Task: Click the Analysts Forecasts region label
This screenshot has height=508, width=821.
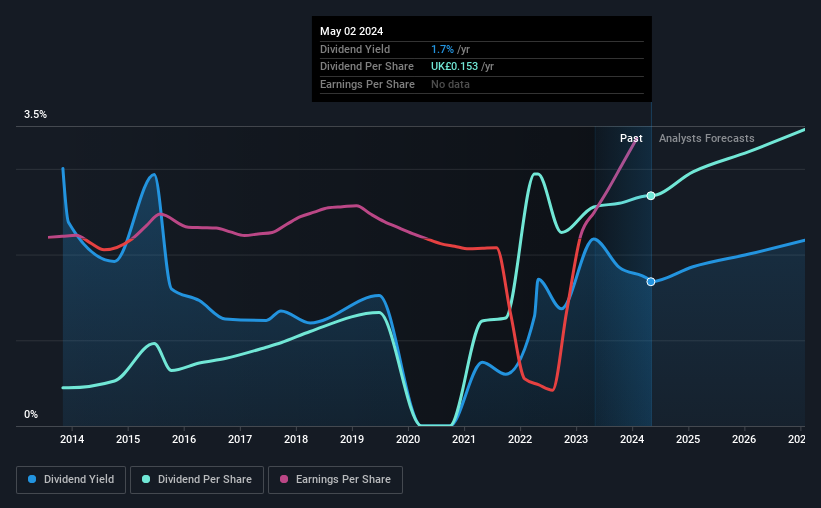Action: coord(706,138)
